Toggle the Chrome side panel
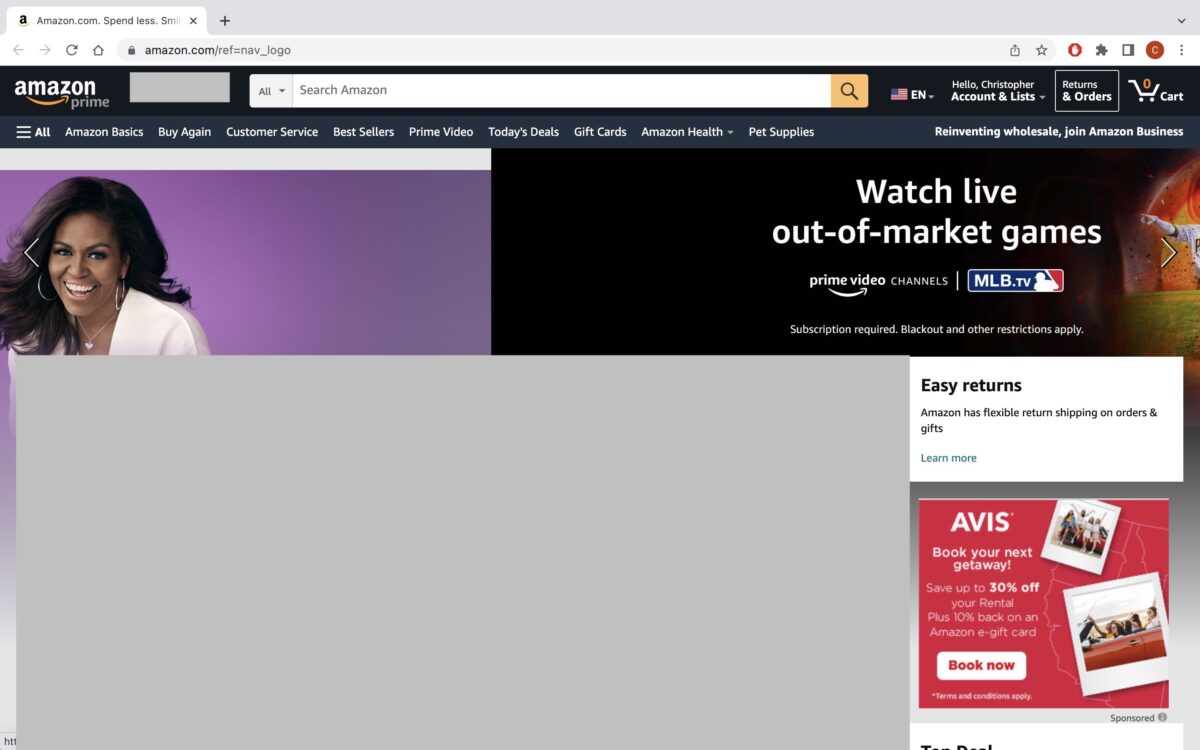 [1128, 50]
